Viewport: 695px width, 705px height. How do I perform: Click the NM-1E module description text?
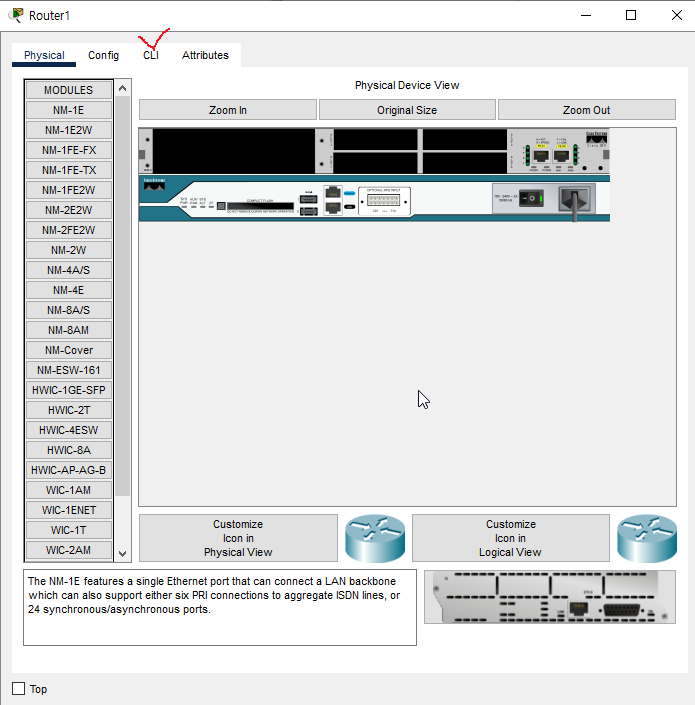pos(214,595)
